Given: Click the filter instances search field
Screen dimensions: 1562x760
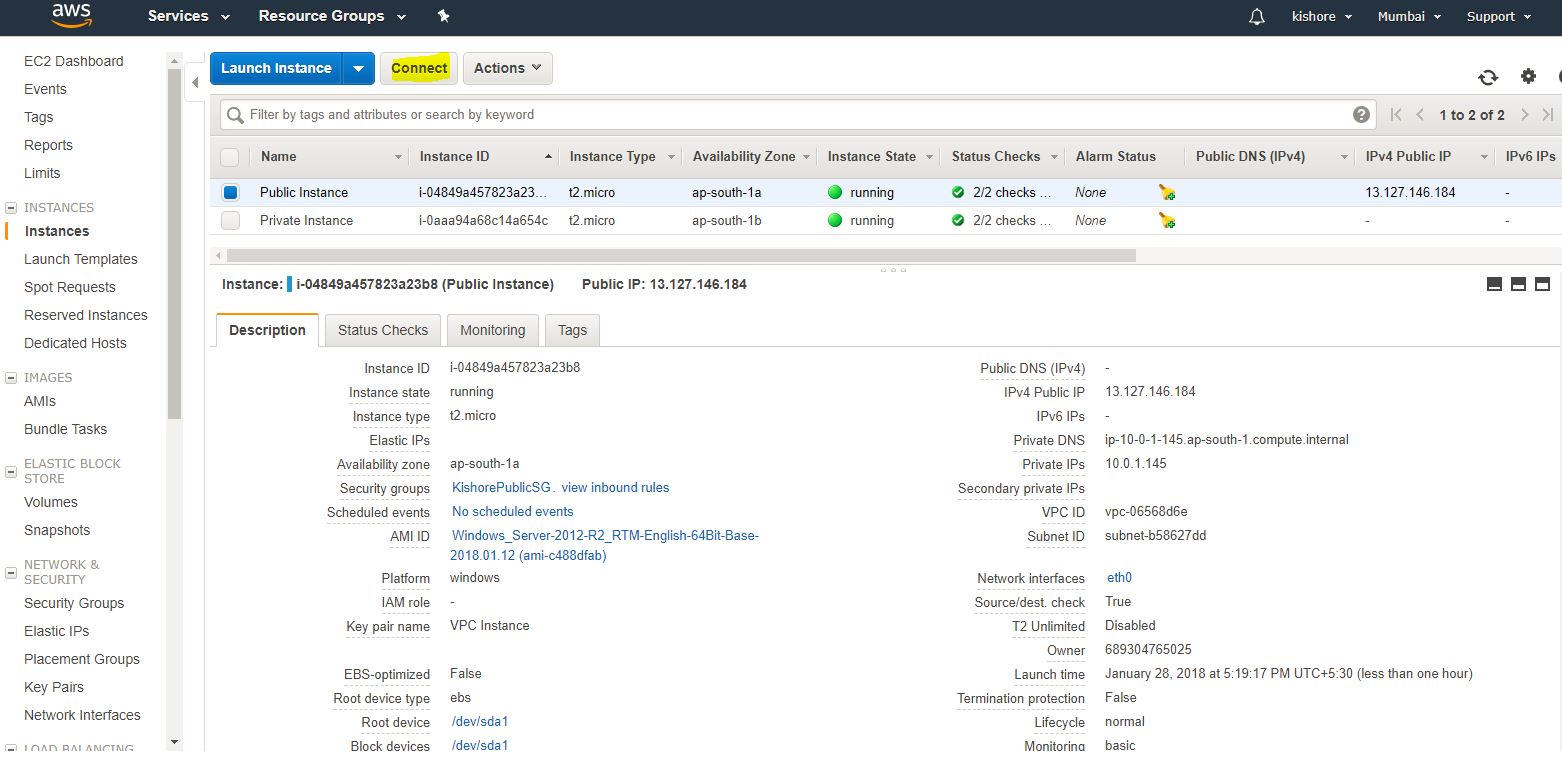Looking at the screenshot, I should click(790, 115).
